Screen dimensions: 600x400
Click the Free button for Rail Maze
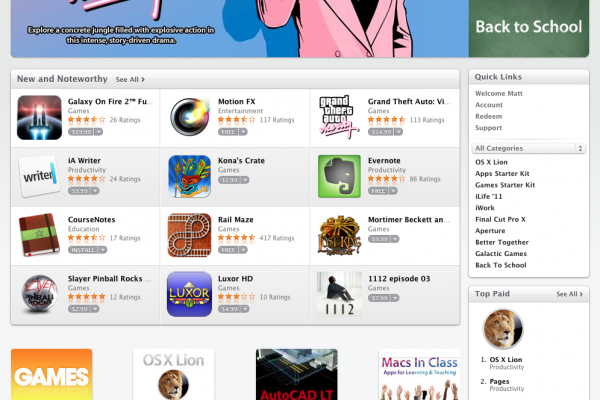(228, 250)
